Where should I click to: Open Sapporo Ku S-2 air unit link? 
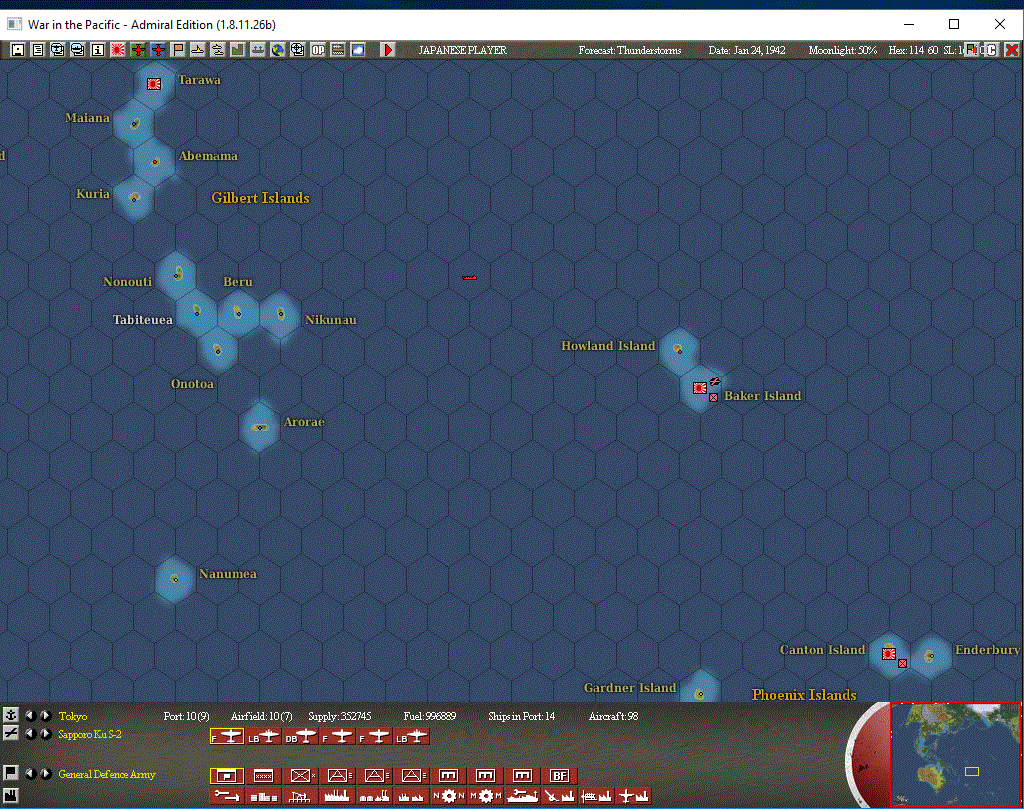point(89,735)
